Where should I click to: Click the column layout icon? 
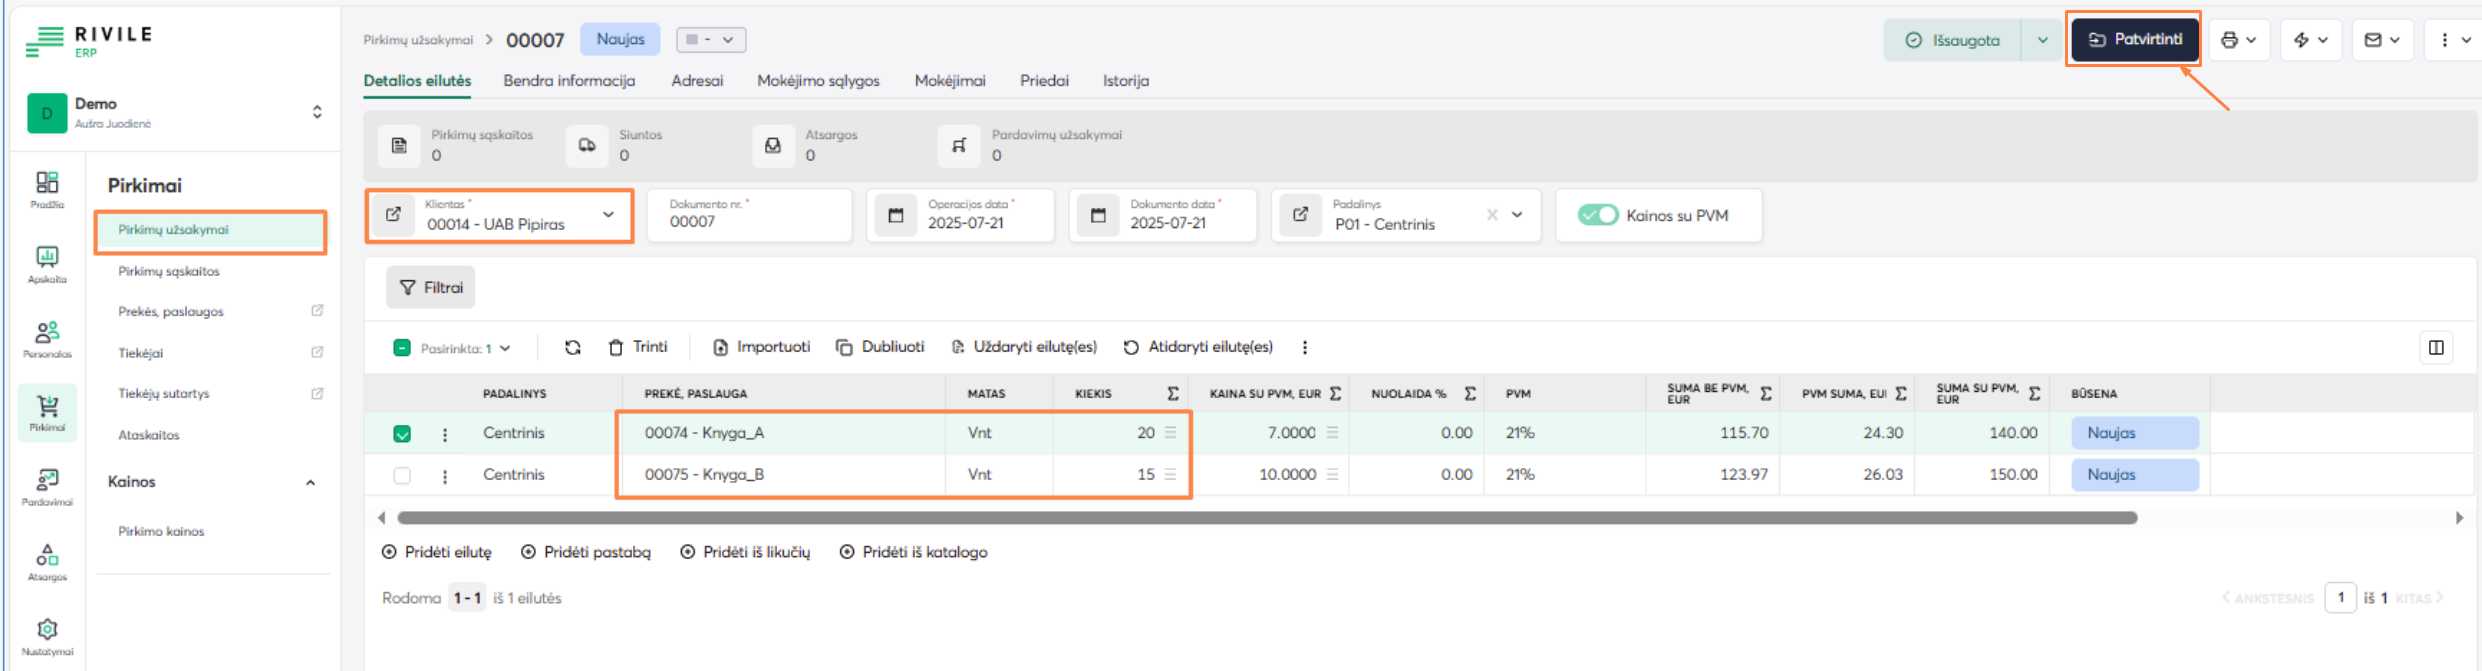[x=2436, y=347]
